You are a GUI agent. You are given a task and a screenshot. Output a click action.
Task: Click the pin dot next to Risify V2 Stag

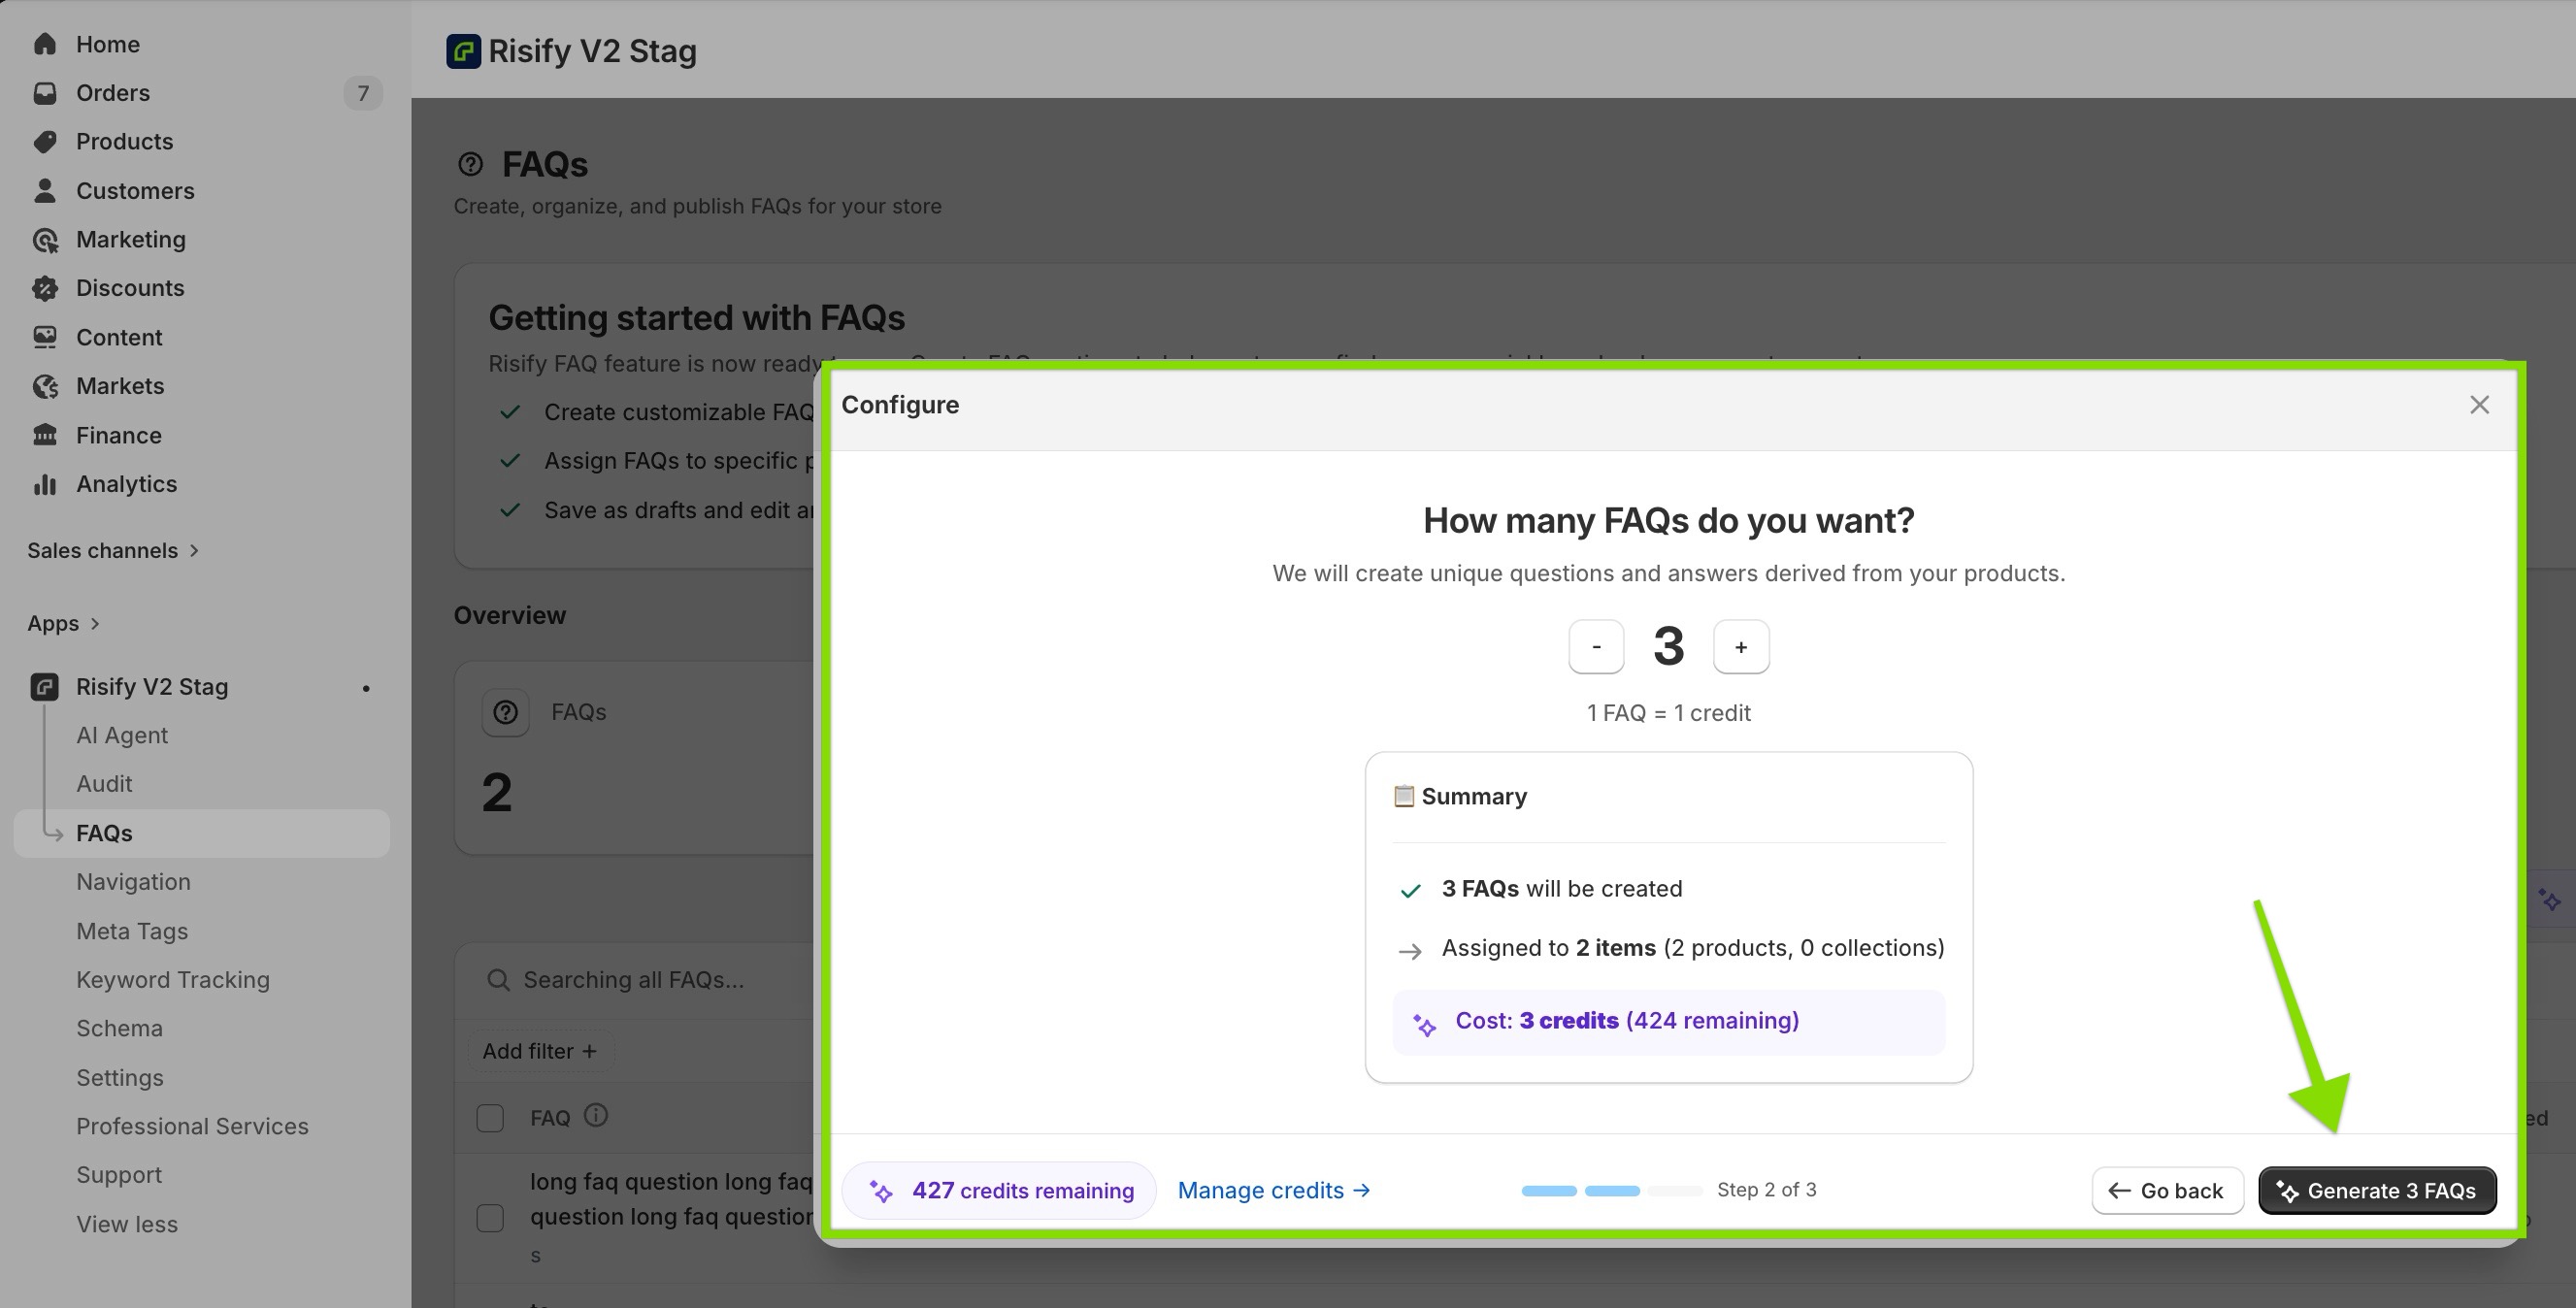click(x=366, y=688)
